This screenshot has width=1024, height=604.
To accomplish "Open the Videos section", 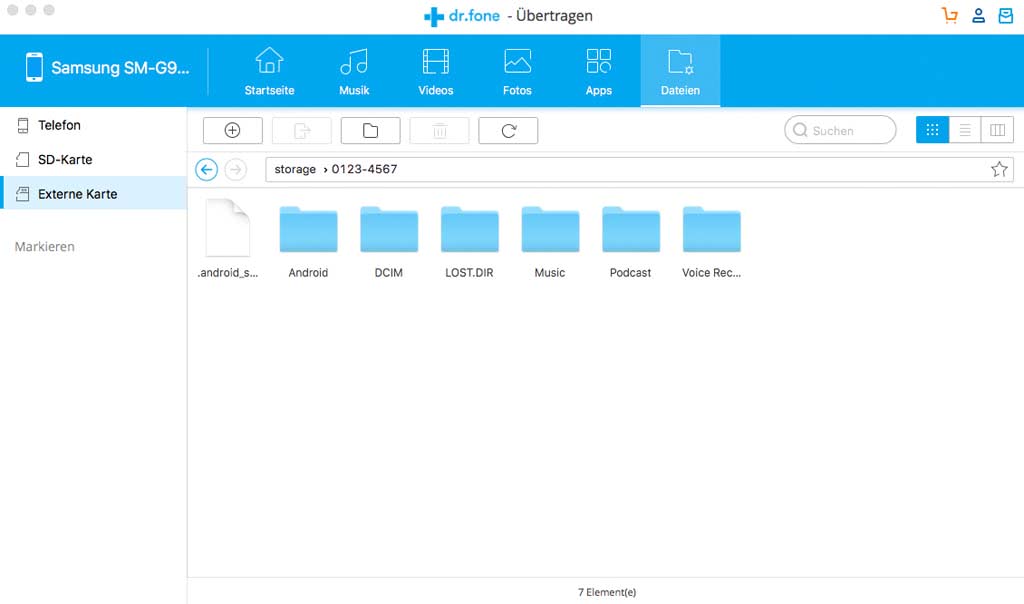I will tap(435, 70).
